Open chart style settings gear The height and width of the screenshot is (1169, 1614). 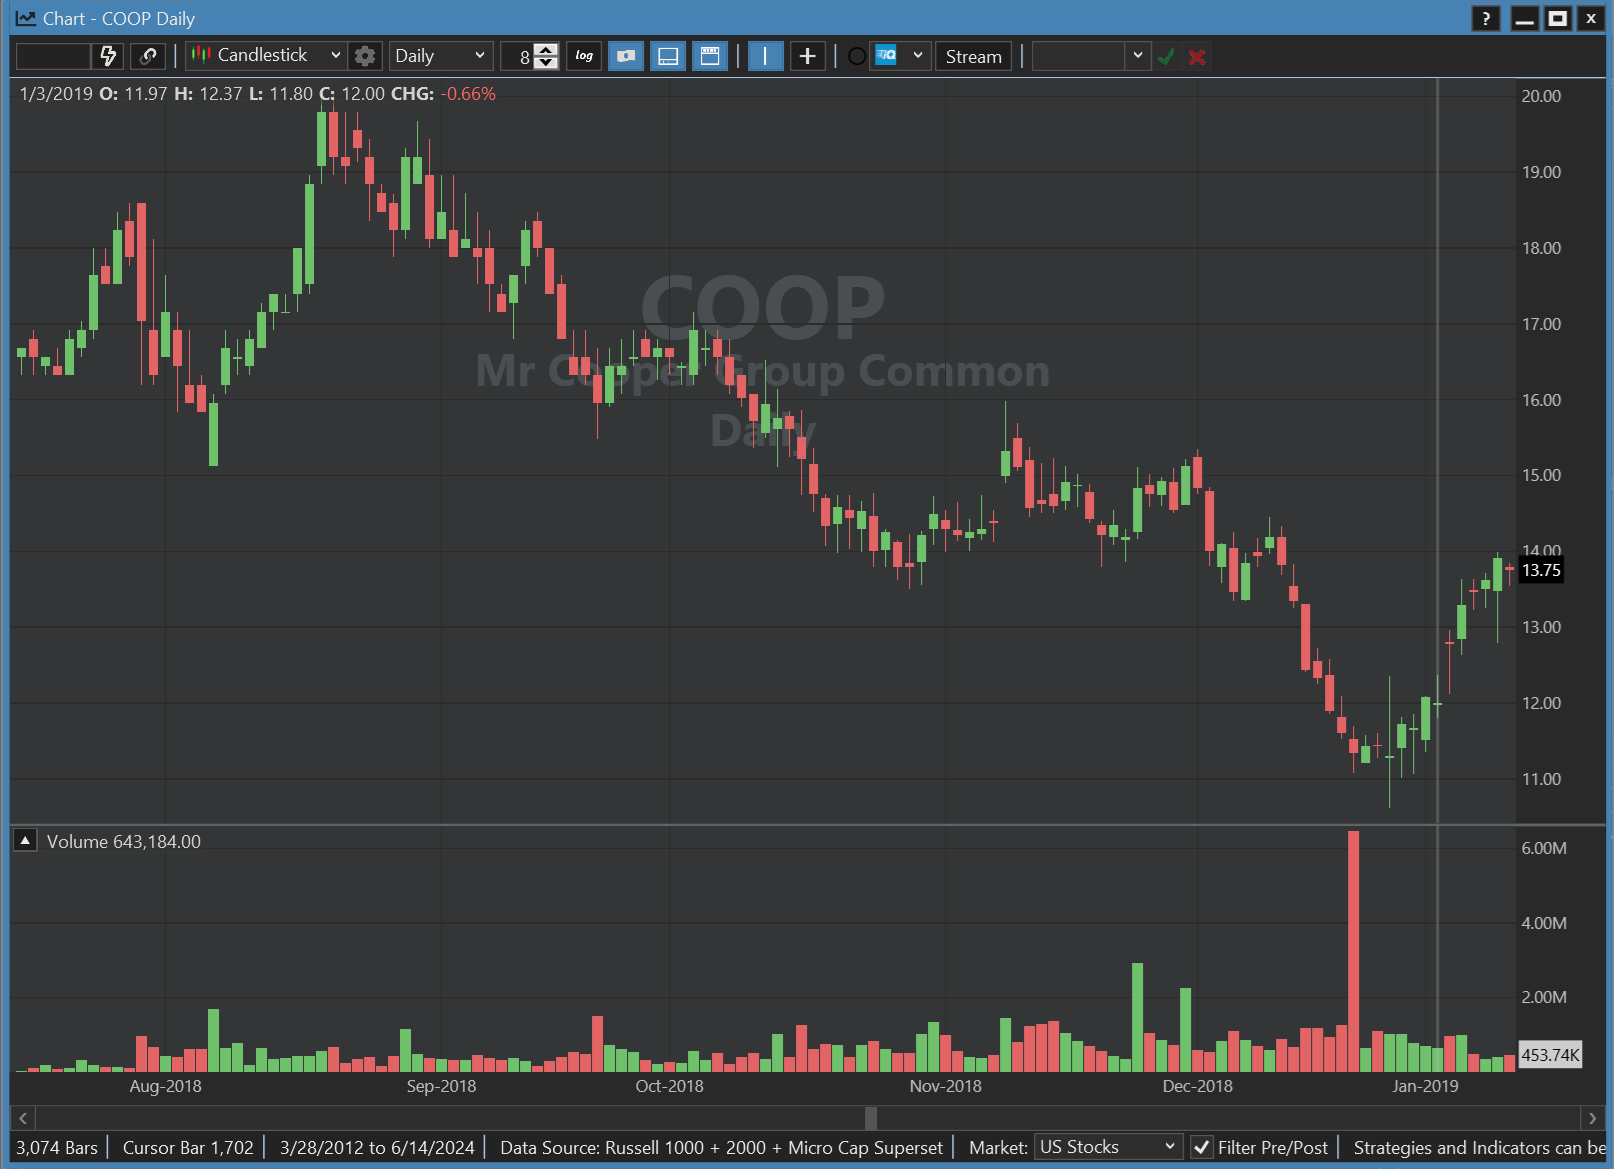click(365, 56)
